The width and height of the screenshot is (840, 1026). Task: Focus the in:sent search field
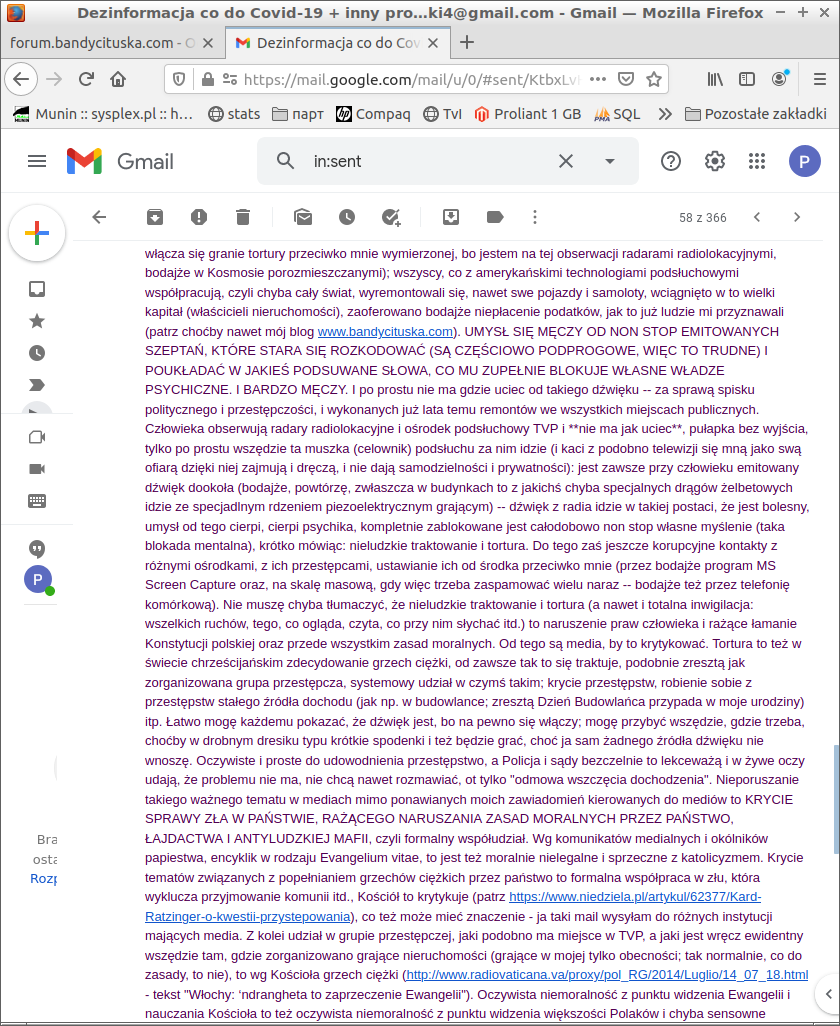(x=427, y=161)
